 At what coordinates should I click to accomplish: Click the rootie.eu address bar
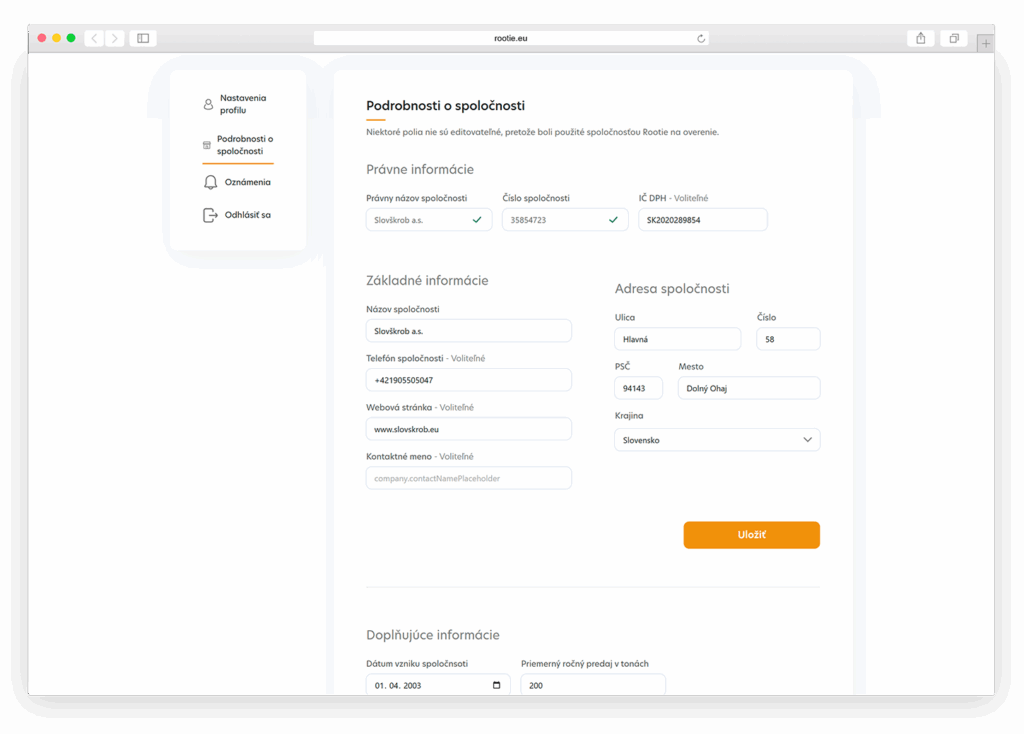pos(510,38)
